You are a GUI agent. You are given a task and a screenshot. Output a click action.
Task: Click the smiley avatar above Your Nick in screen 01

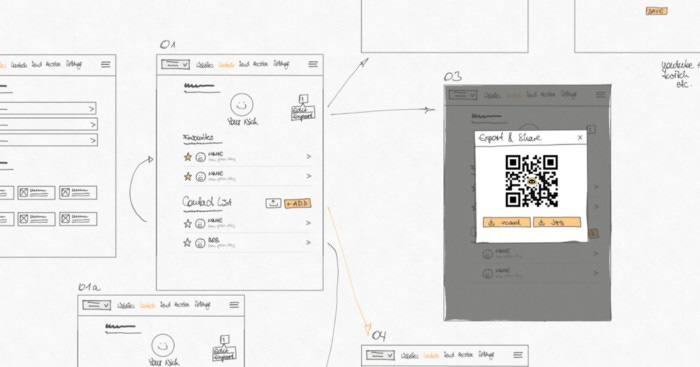tap(242, 104)
